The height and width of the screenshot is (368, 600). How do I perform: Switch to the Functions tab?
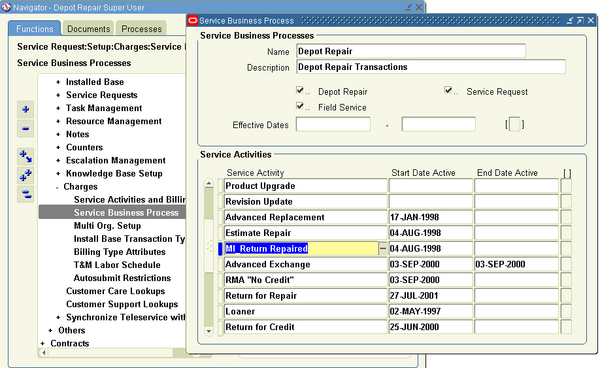(34, 29)
